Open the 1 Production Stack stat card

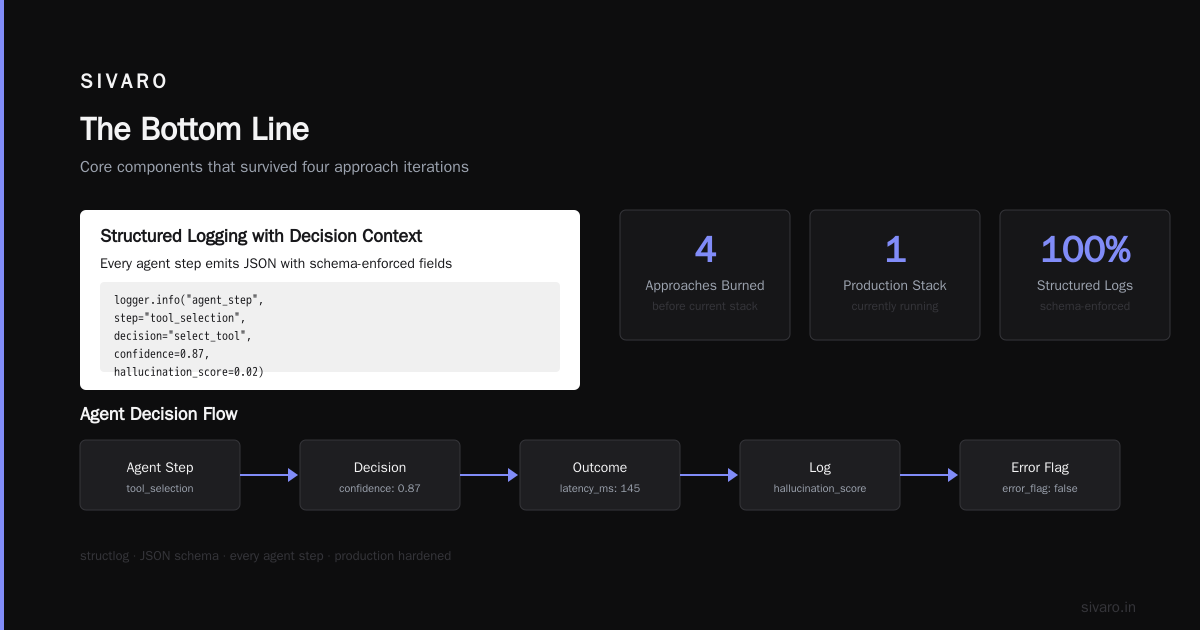coord(895,275)
